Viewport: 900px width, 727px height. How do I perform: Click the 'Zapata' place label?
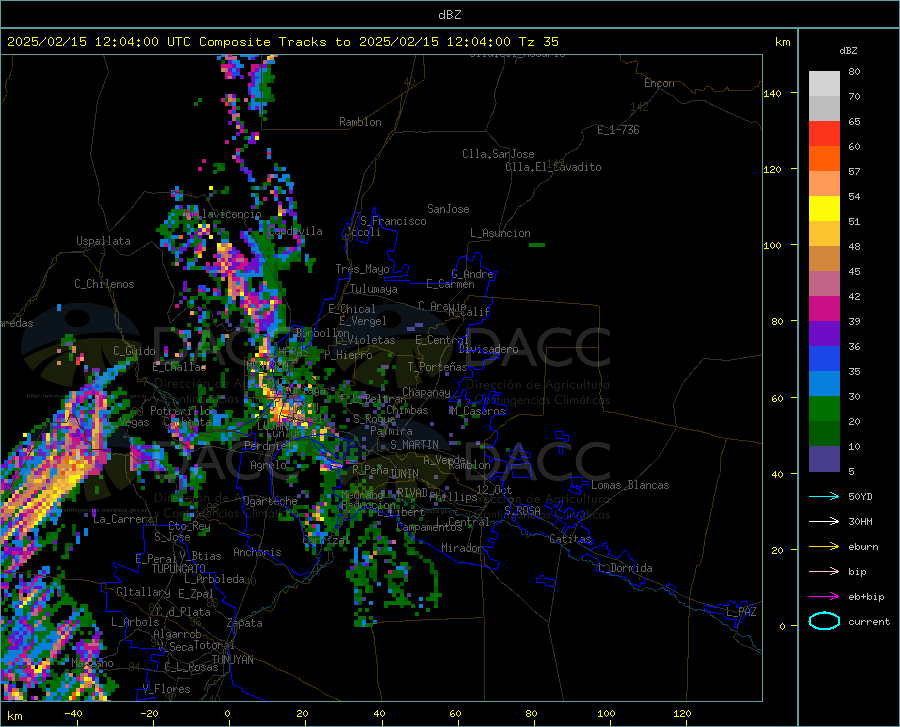(x=245, y=623)
